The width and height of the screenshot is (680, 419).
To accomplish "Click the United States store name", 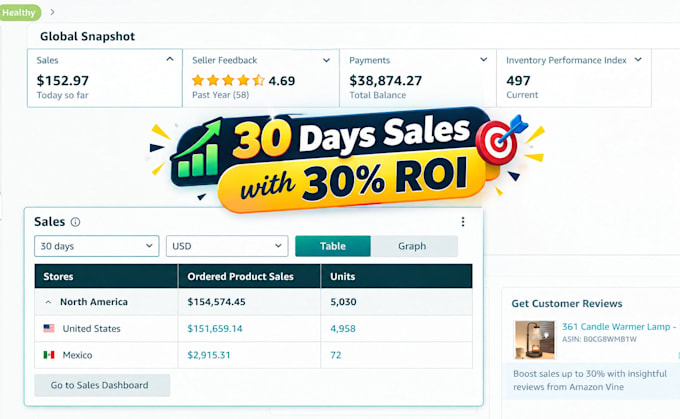I will [92, 329].
